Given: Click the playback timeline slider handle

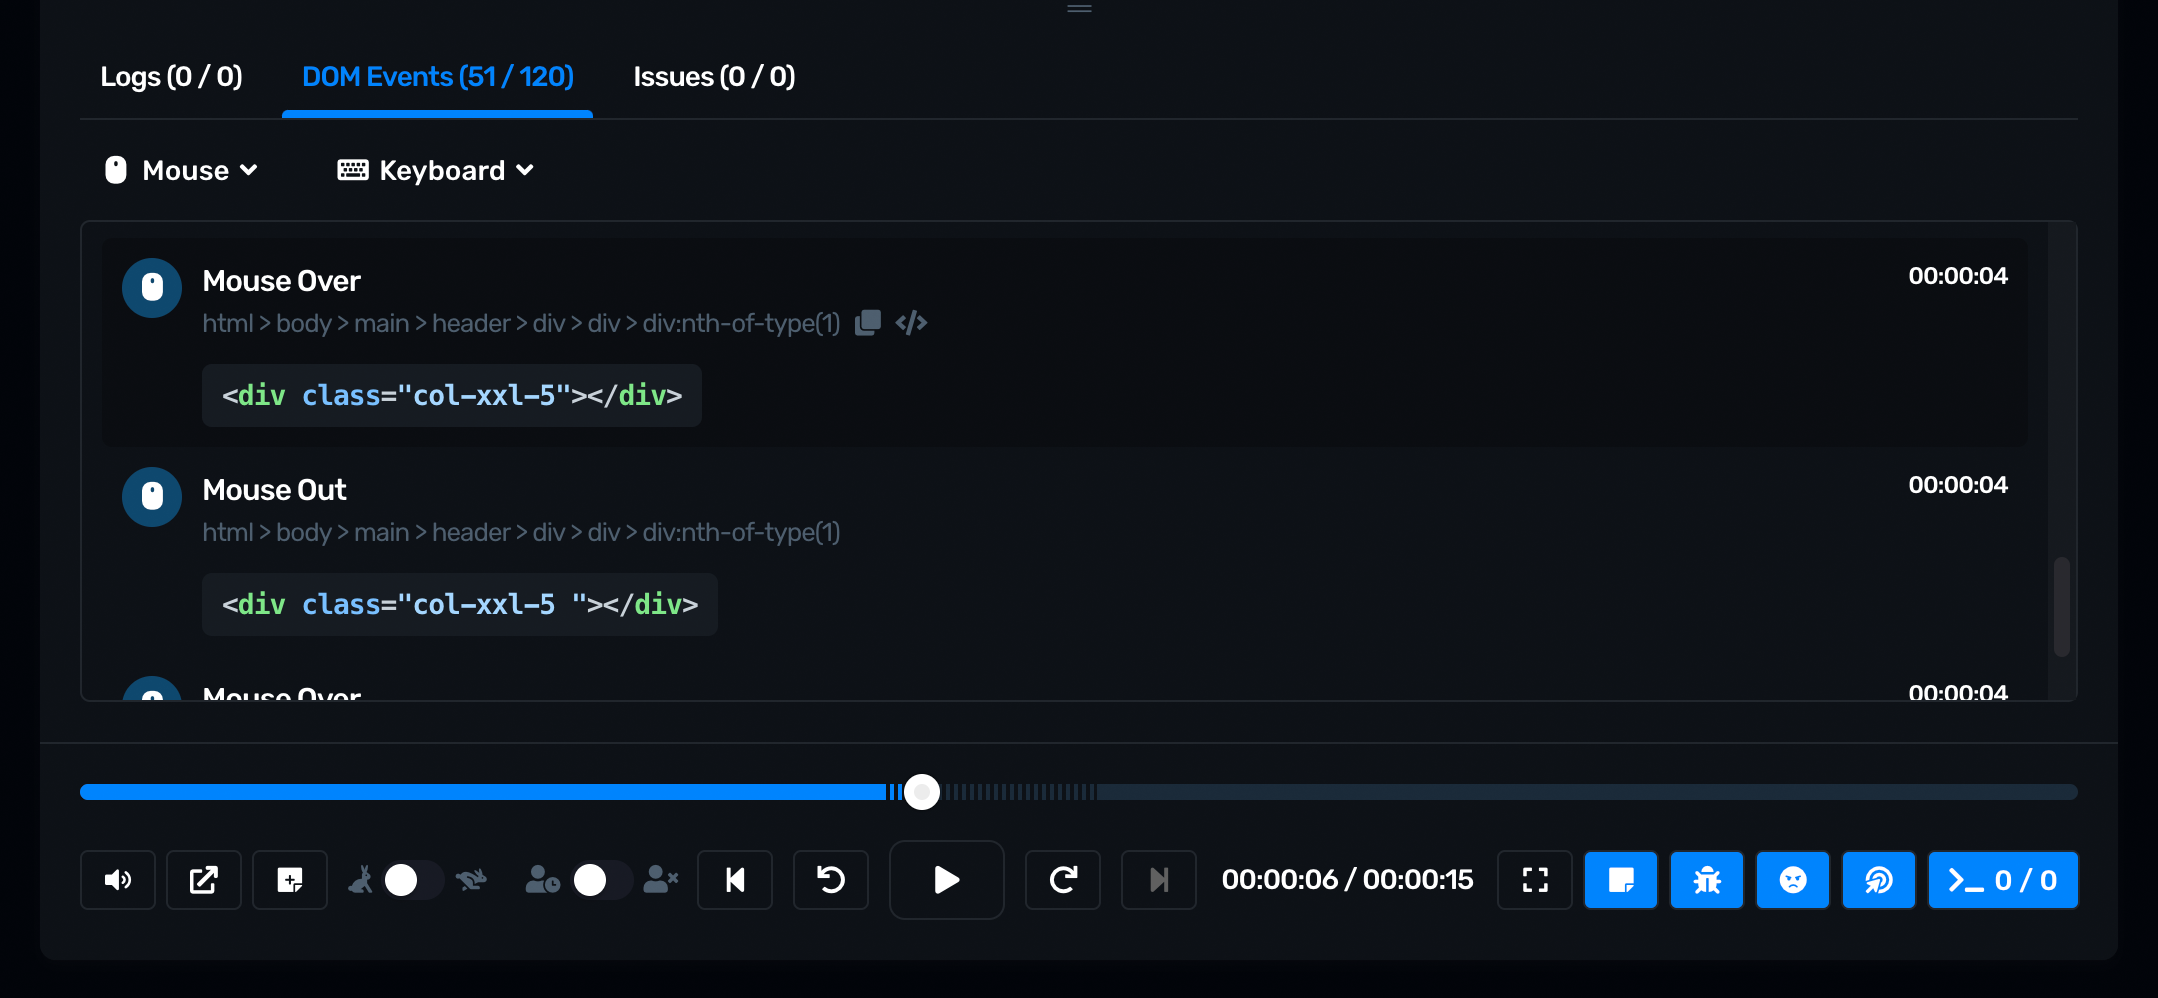Looking at the screenshot, I should [x=922, y=792].
